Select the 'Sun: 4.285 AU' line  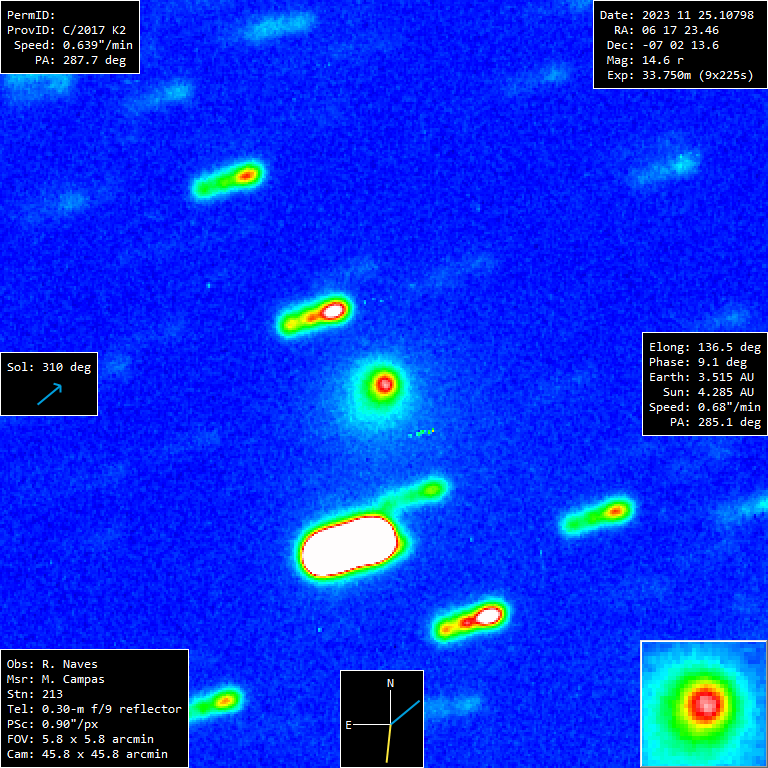click(708, 392)
